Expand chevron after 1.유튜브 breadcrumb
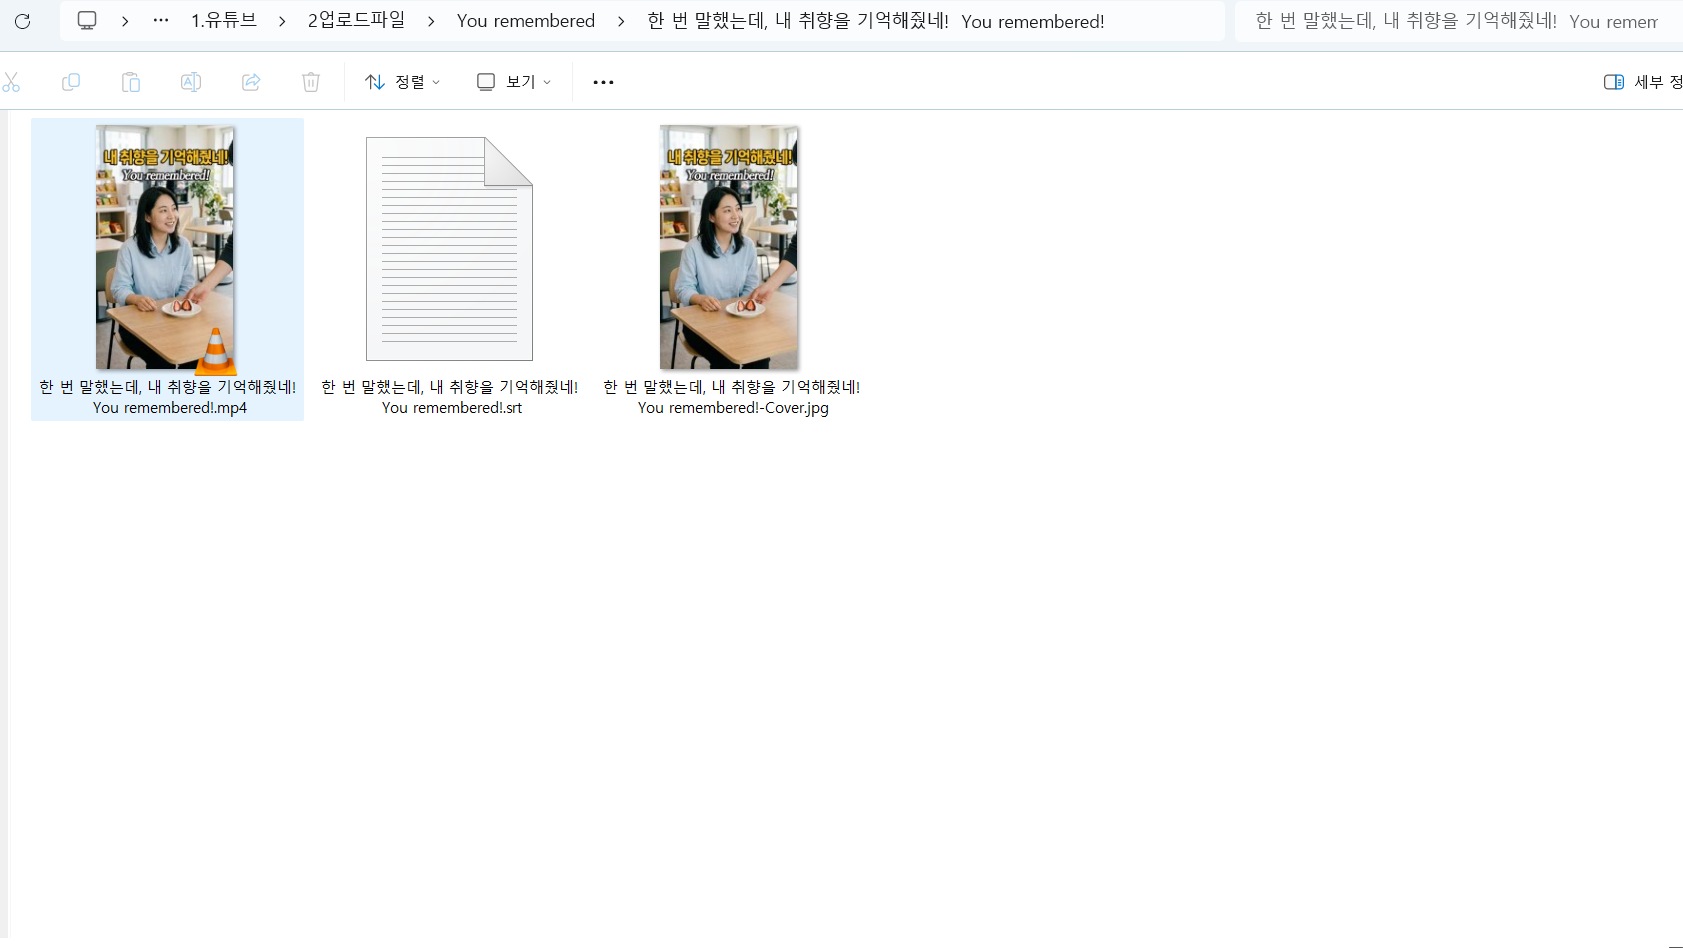The width and height of the screenshot is (1683, 948). point(282,21)
